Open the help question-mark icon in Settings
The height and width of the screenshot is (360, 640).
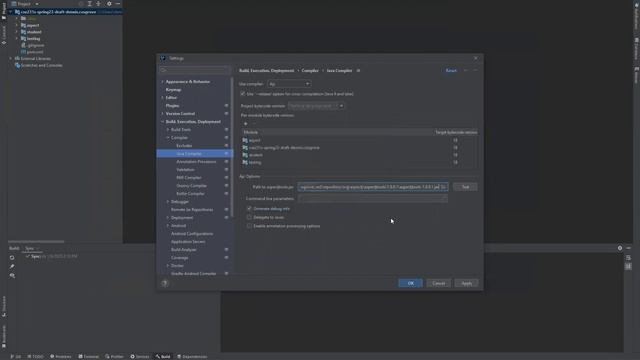pos(164,283)
